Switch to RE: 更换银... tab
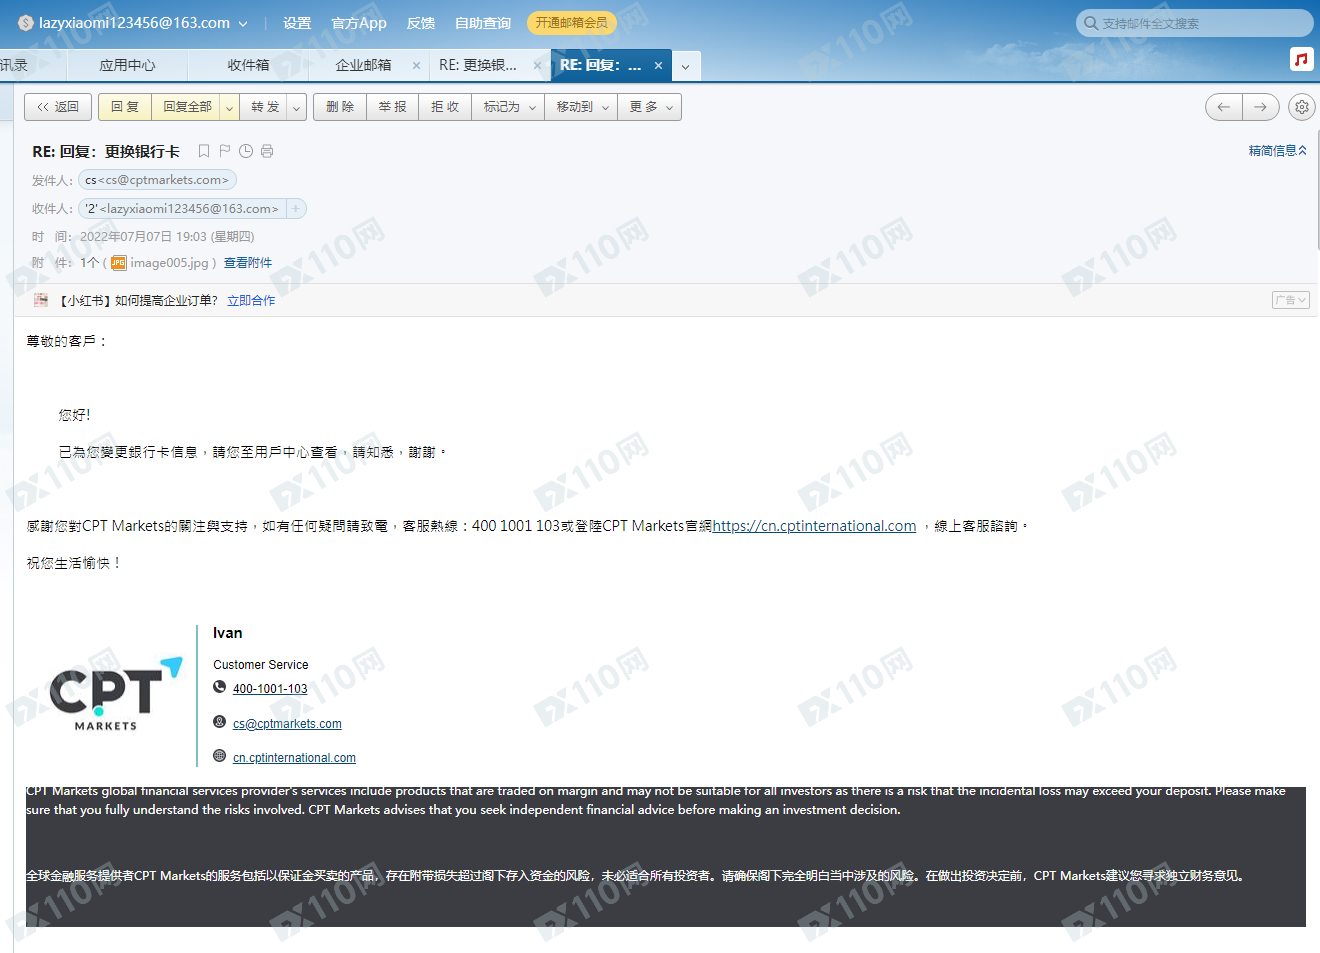This screenshot has width=1320, height=953. [478, 65]
